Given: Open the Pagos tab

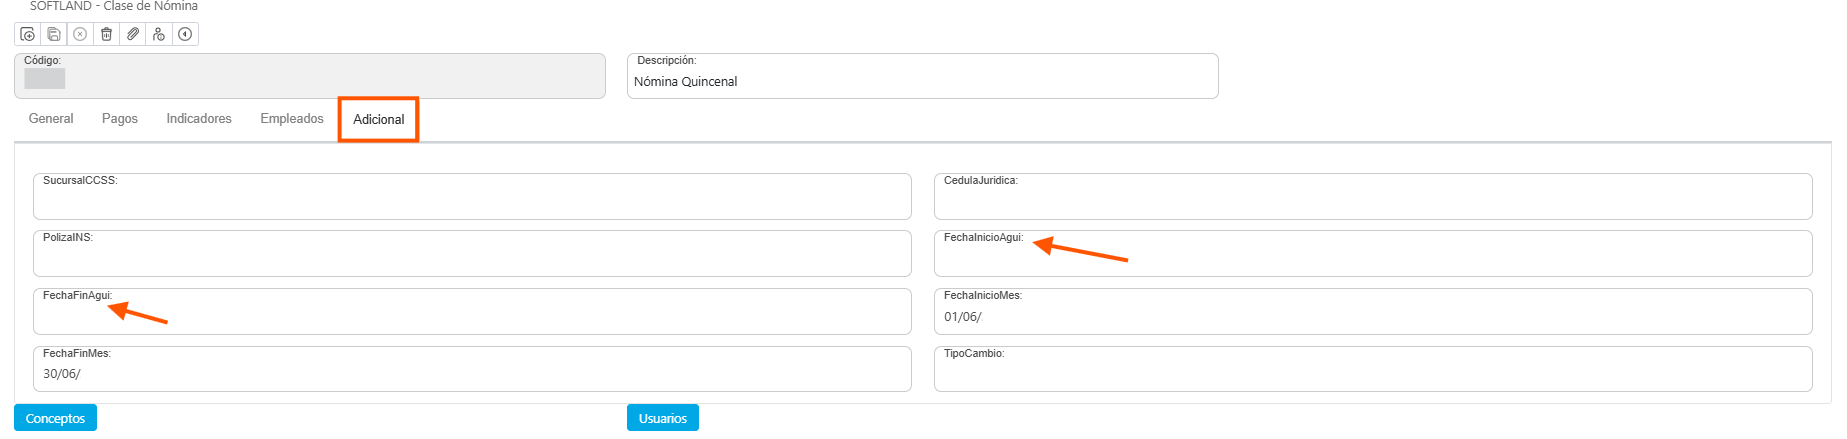Looking at the screenshot, I should pyautogui.click(x=120, y=119).
